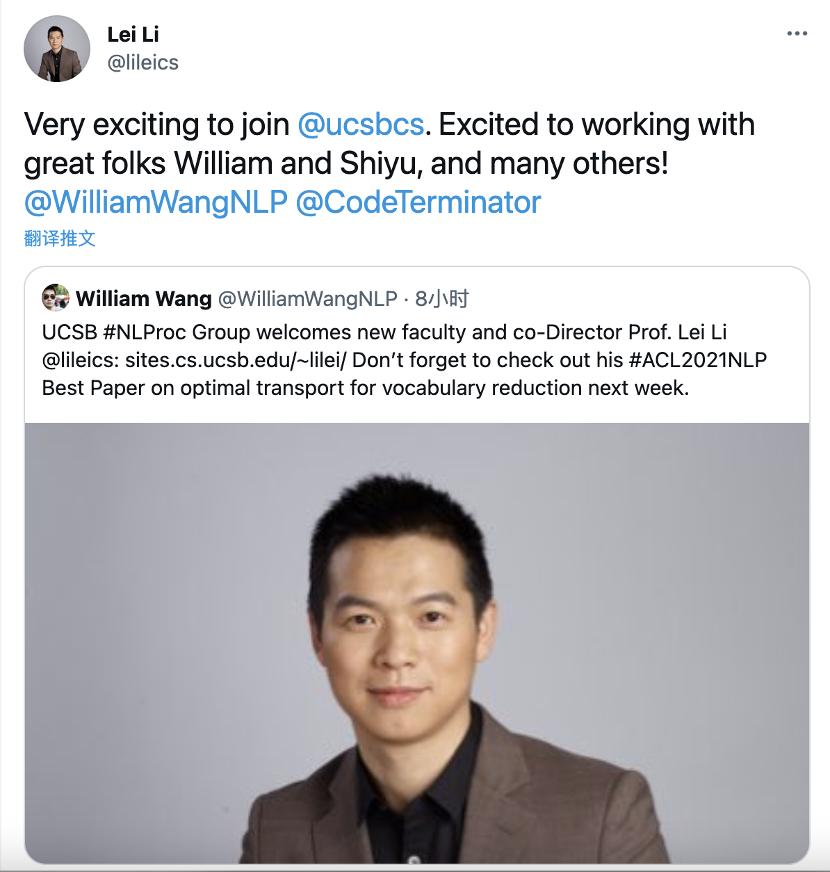The width and height of the screenshot is (830, 872).
Task: Open the sites.cs.ucsb.edu/~lilei/ link
Action: click(235, 360)
